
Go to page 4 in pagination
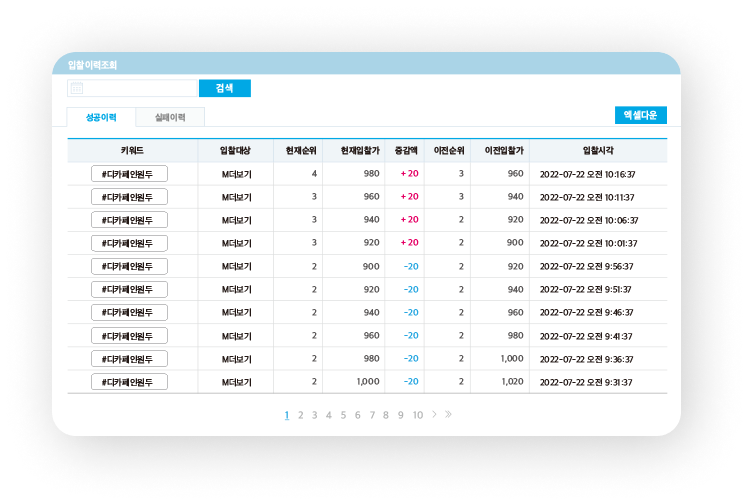(329, 415)
